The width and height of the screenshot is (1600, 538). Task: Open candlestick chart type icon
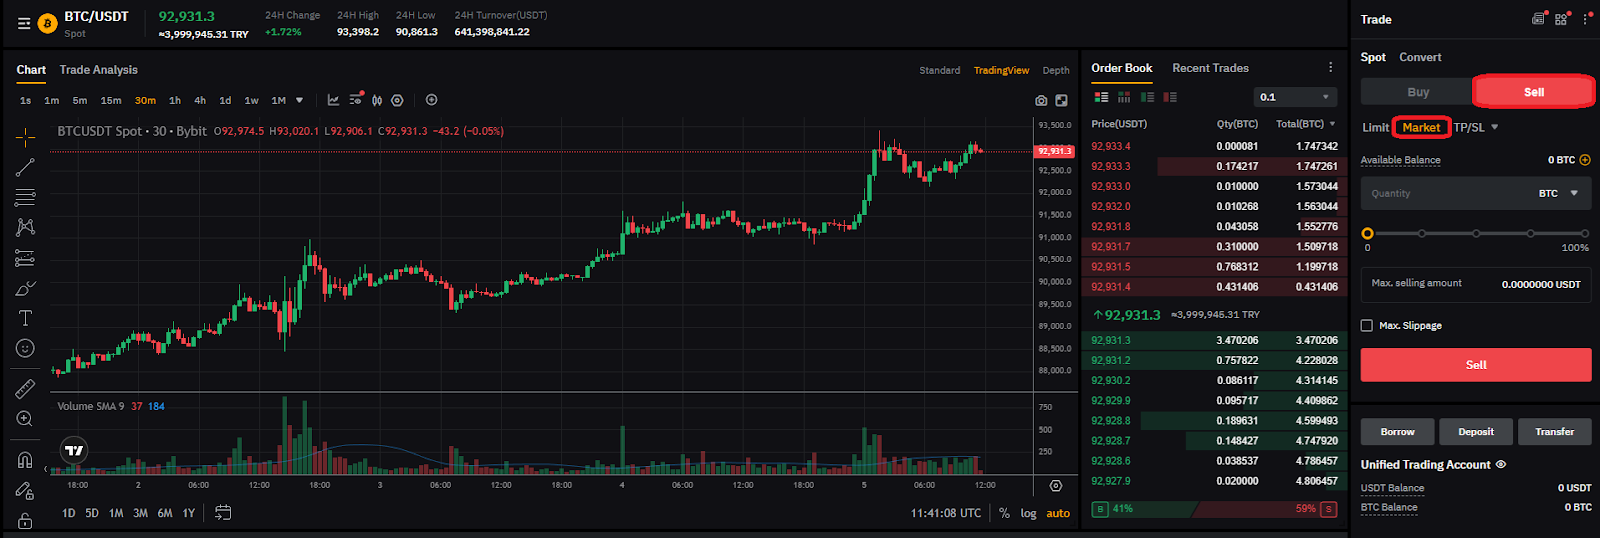pyautogui.click(x=377, y=100)
